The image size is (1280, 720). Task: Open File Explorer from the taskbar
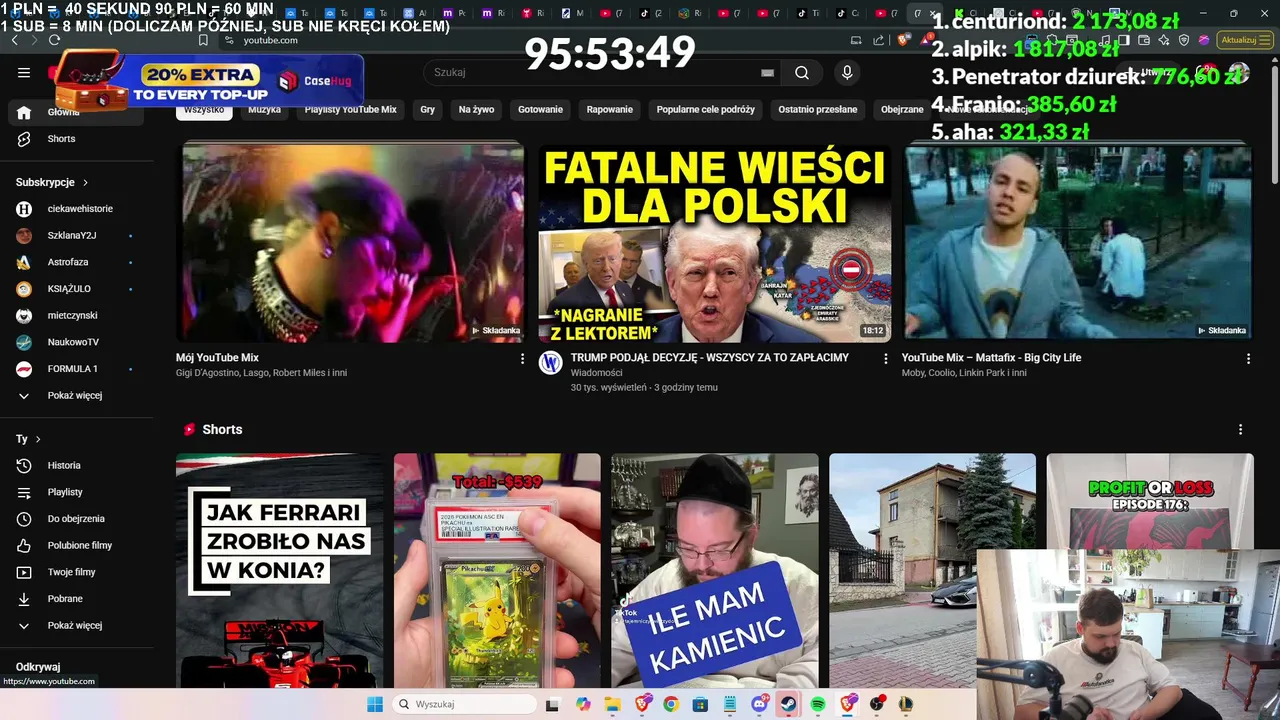coord(611,704)
